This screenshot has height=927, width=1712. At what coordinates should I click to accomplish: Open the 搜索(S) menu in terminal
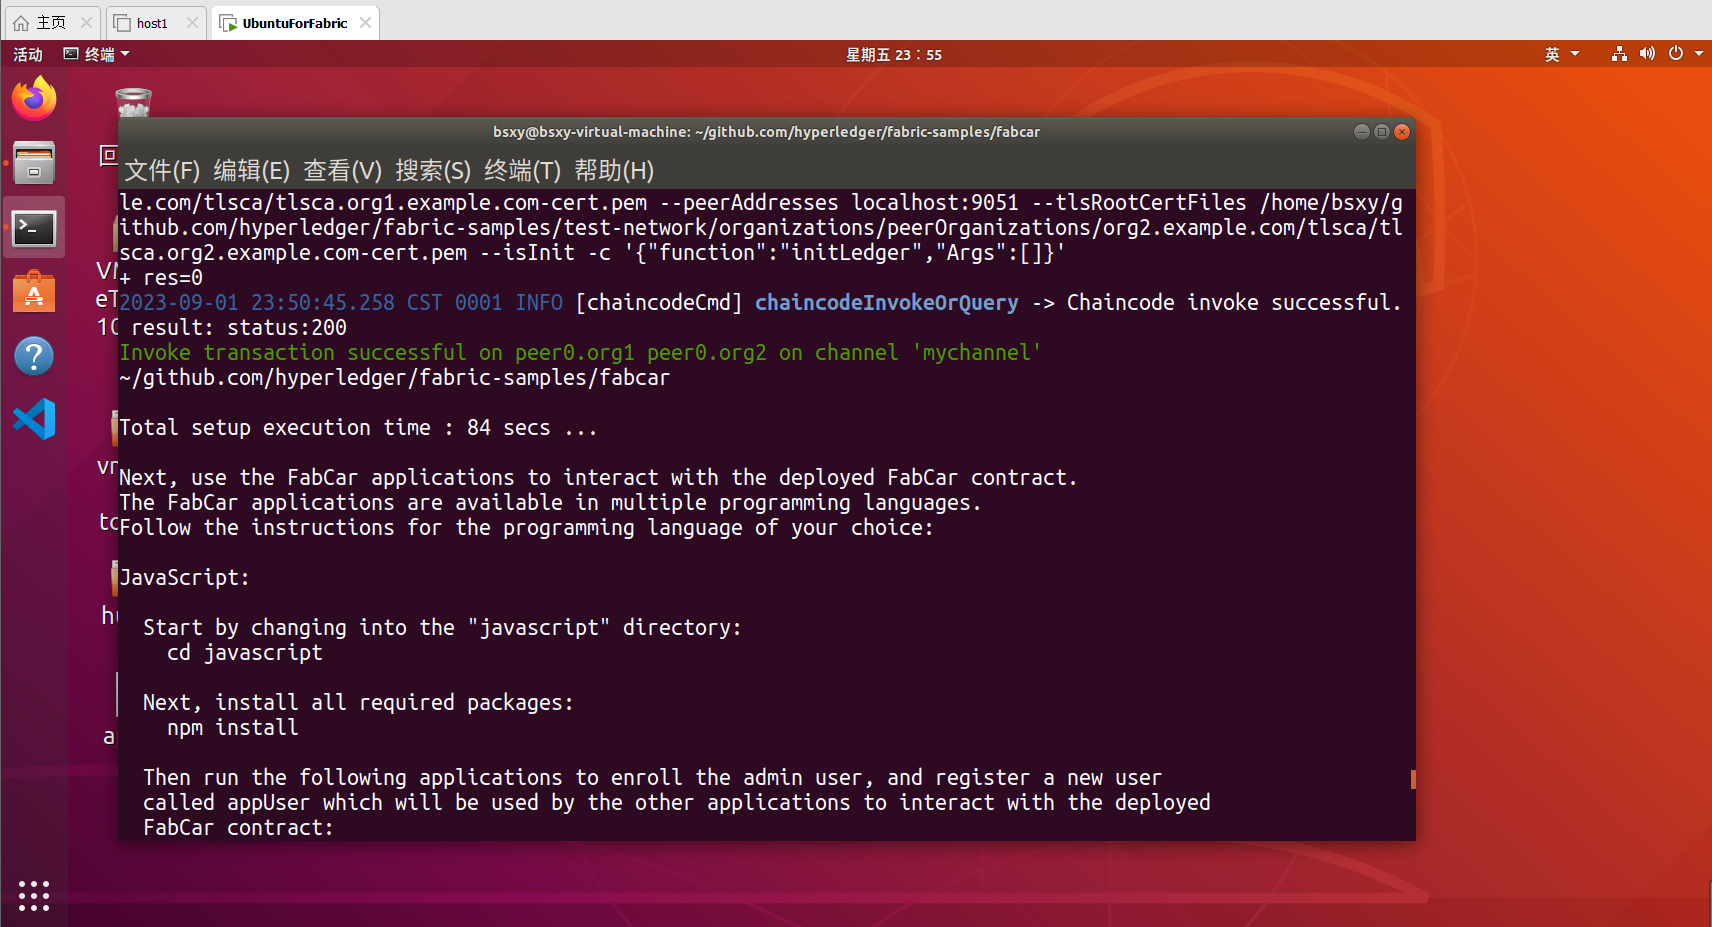pos(432,171)
